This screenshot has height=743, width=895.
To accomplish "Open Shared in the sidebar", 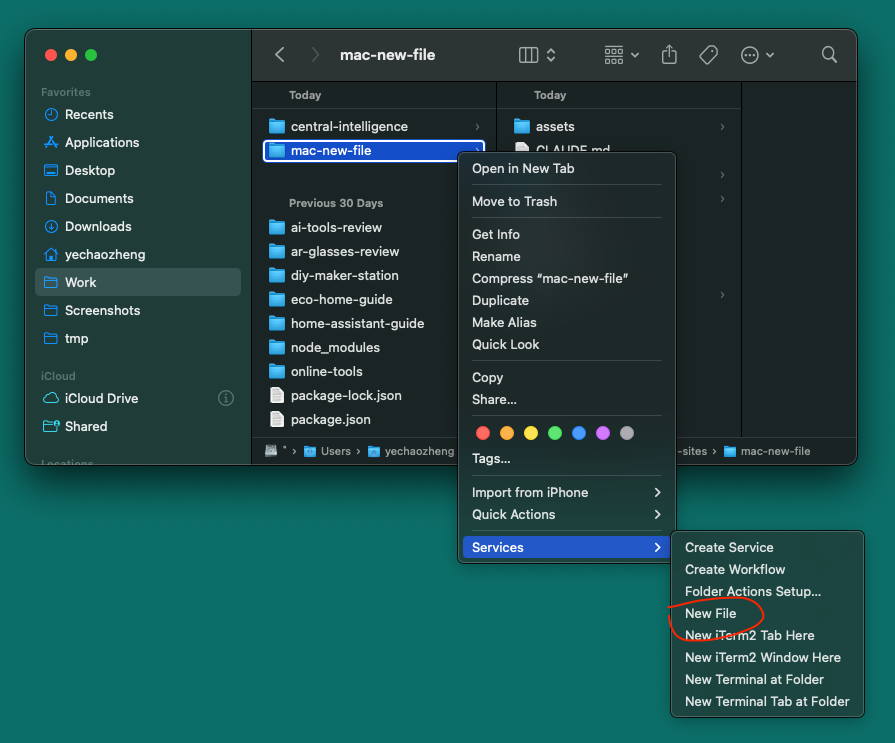I will 138,426.
